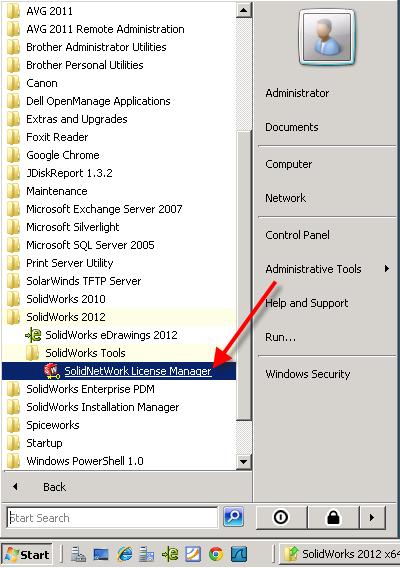This screenshot has height=568, width=400.
Task: Open the Google Chrome folder
Action: (119, 155)
